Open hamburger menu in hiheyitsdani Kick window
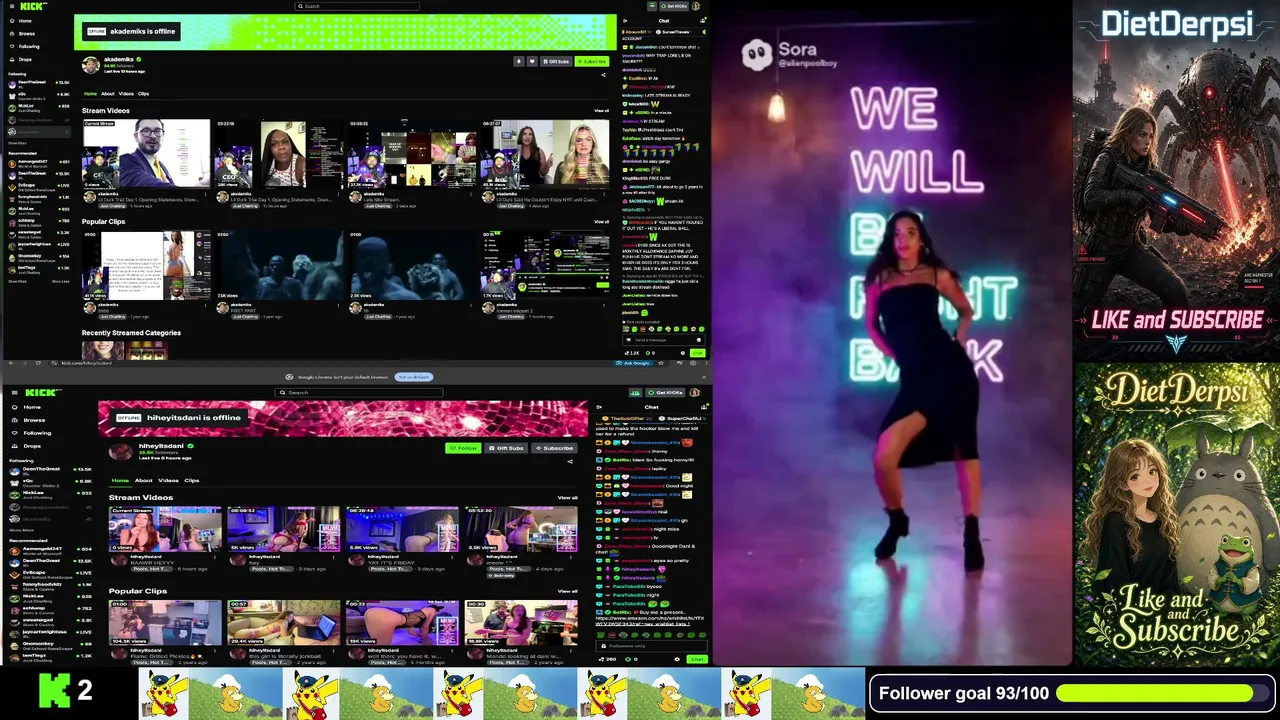The width and height of the screenshot is (1280, 720). 15,393
